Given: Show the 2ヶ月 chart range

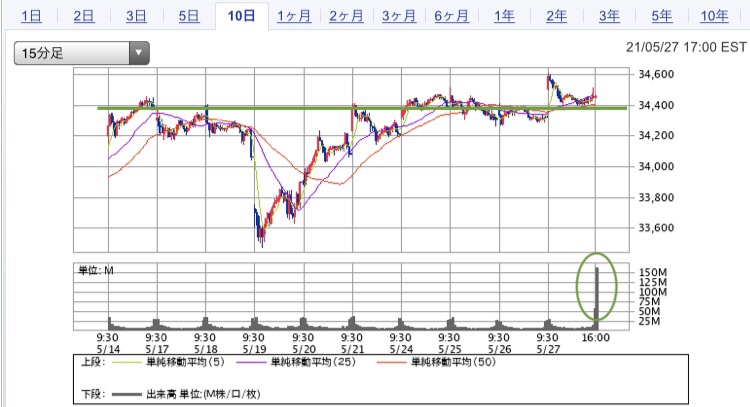Looking at the screenshot, I should click(x=346, y=16).
